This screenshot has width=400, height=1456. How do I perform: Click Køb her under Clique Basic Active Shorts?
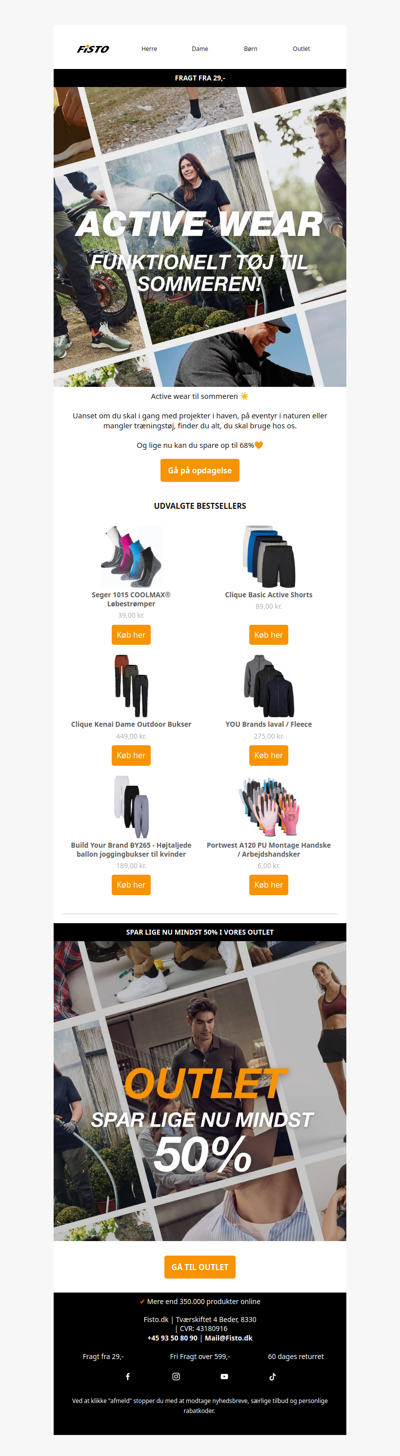point(268,635)
